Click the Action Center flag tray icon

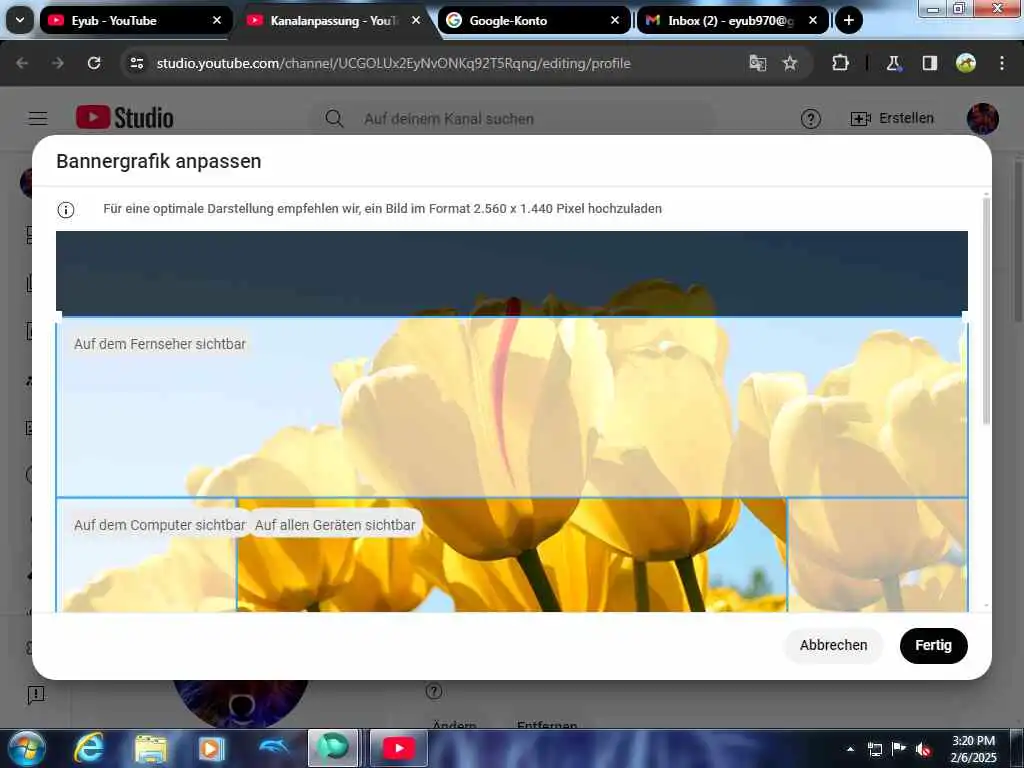click(x=899, y=749)
